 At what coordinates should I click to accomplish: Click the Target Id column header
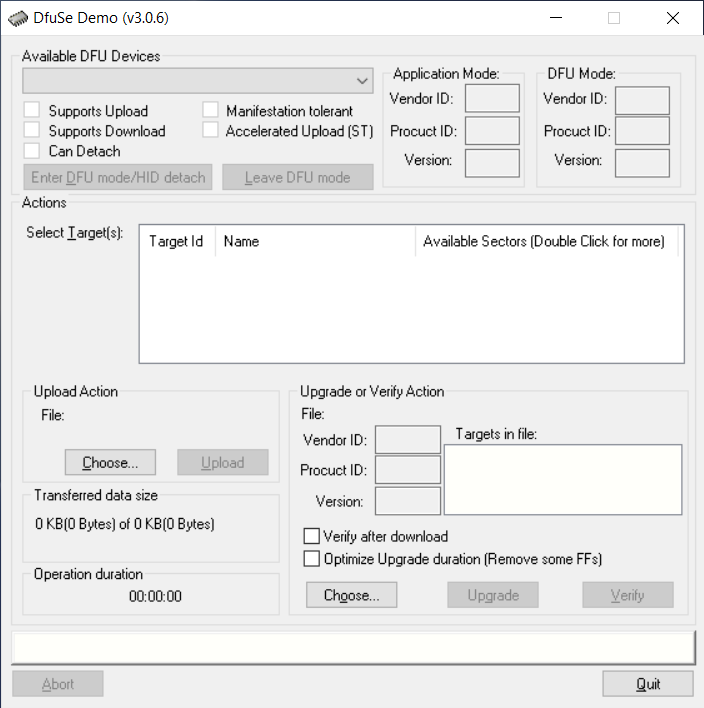[x=177, y=241]
